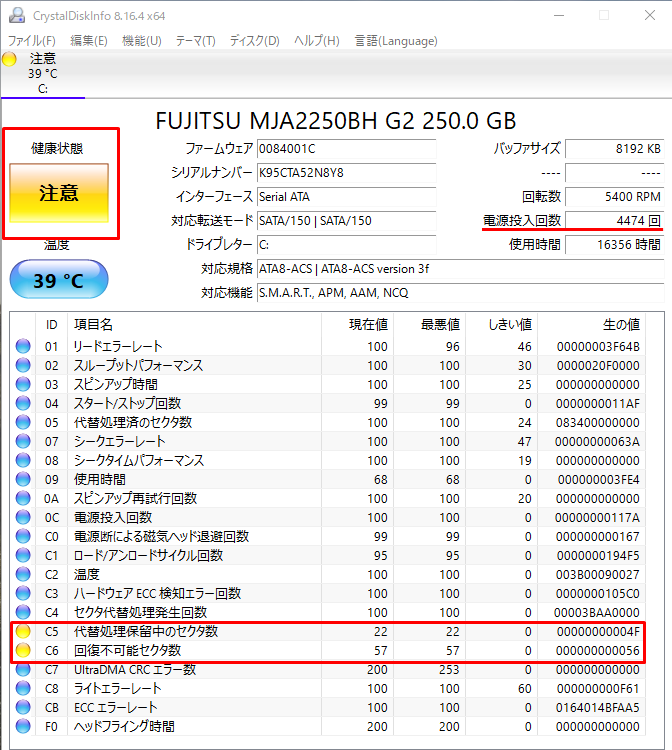Select the 回復不可能セクタ数 row
This screenshot has width=672, height=750.
tap(328, 651)
